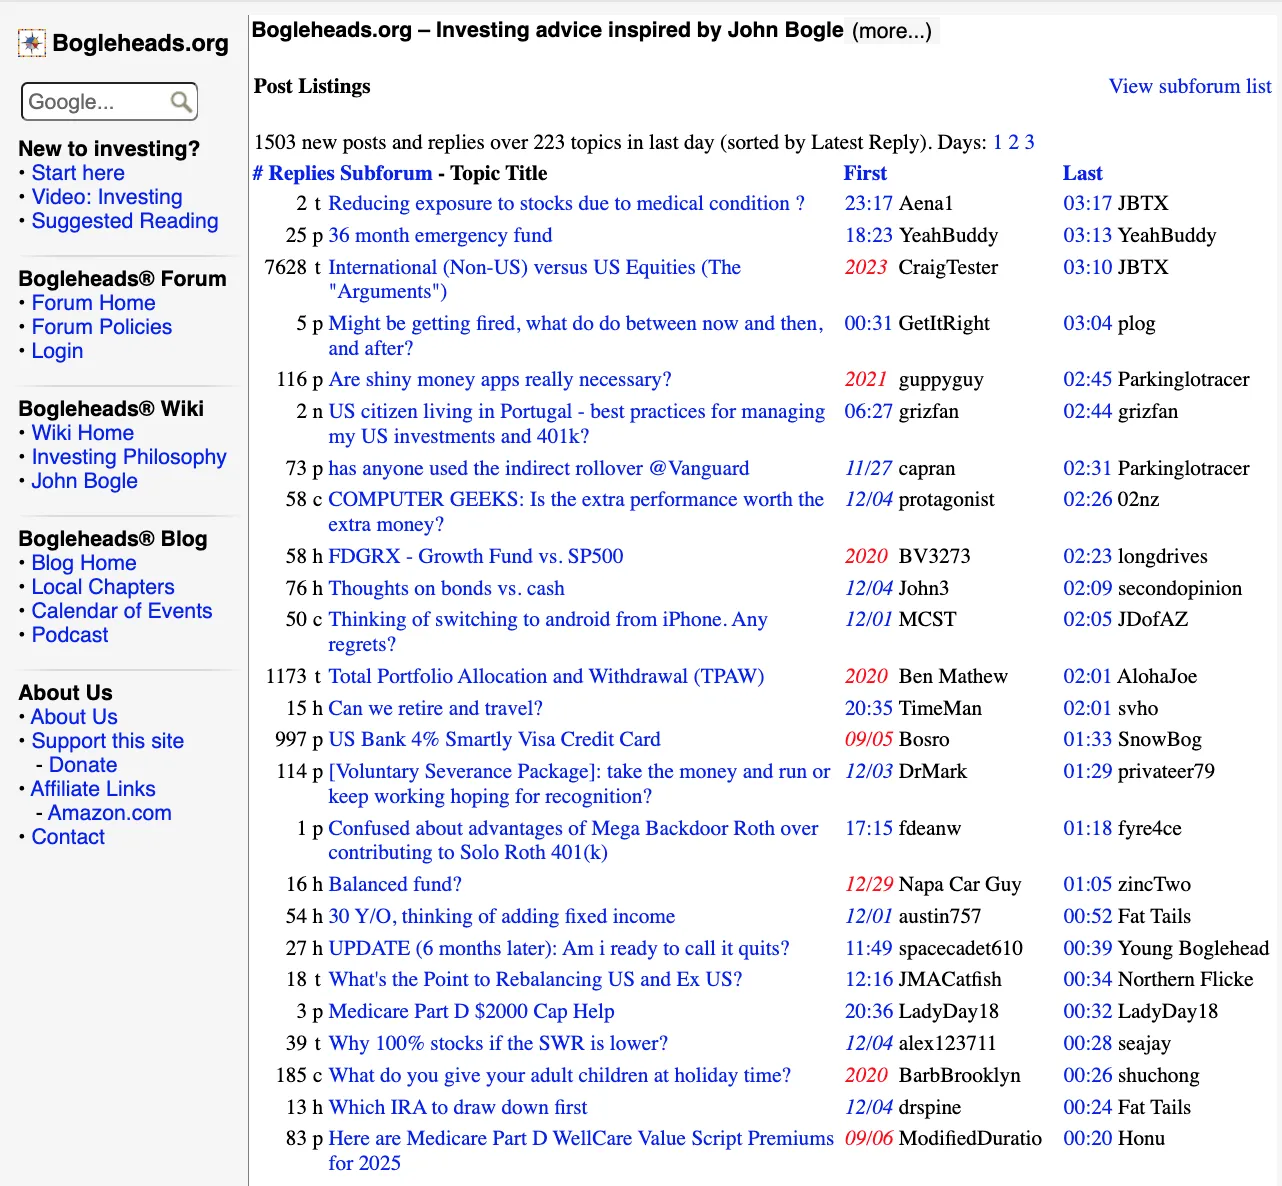Open topic Might be getting fired
The image size is (1282, 1186).
tap(576, 335)
